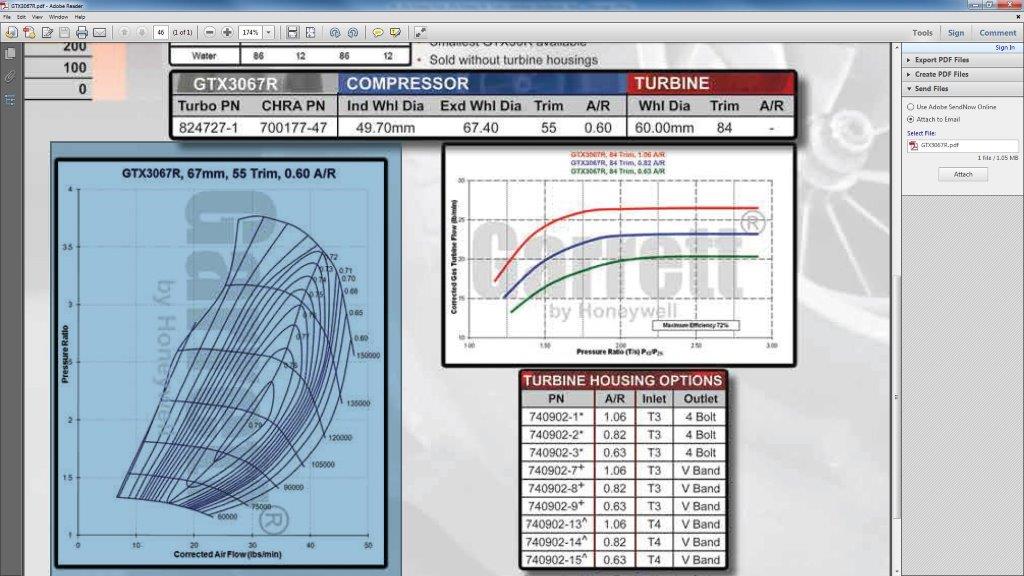Select the highlight text tool

(396, 33)
